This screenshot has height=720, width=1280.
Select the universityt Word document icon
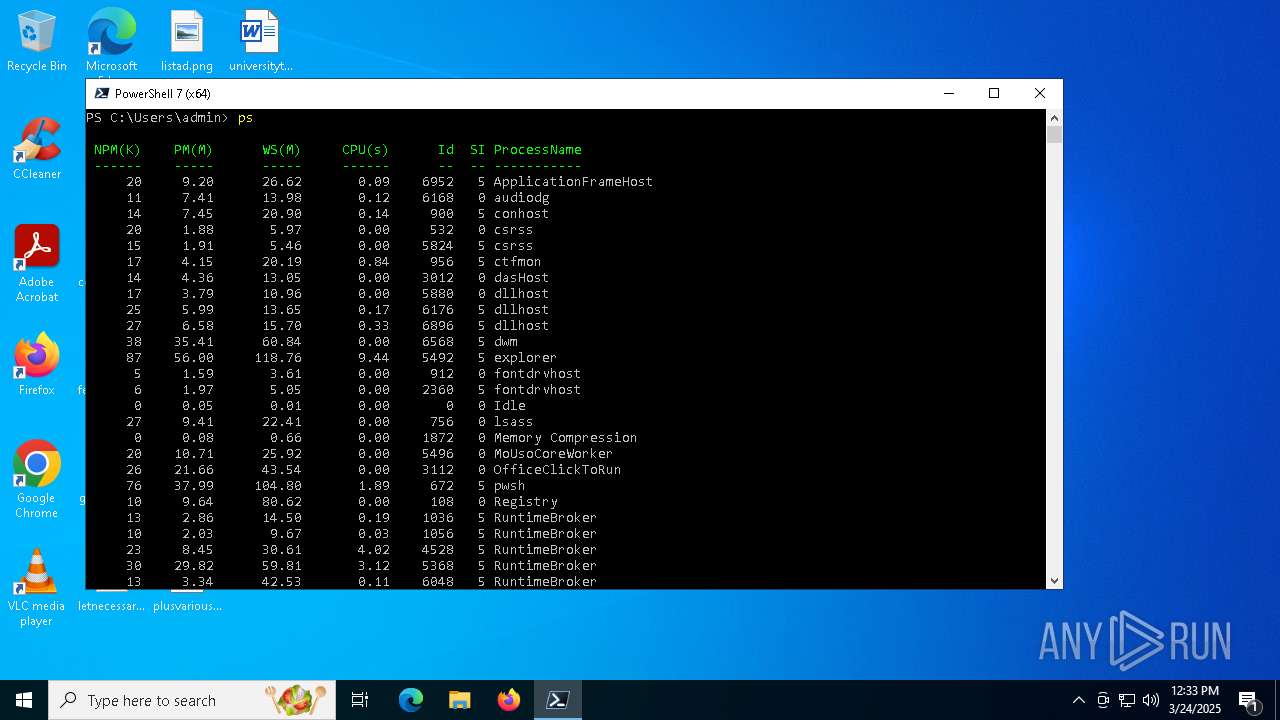coord(260,42)
